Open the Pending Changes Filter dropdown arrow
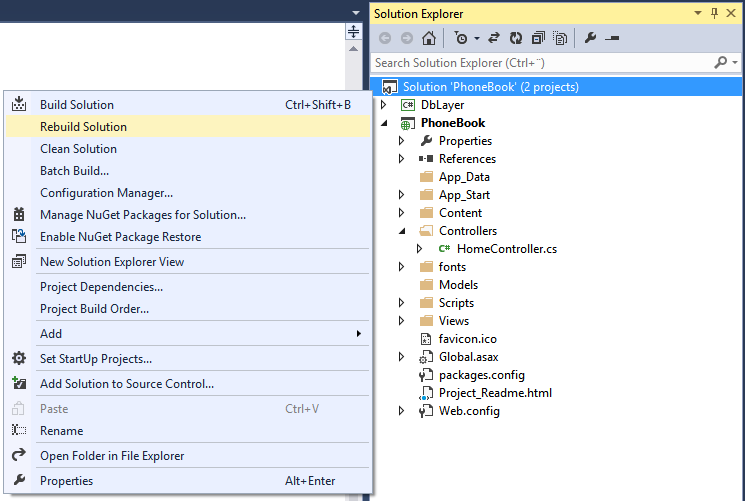Image resolution: width=745 pixels, height=501 pixels. tap(477, 39)
